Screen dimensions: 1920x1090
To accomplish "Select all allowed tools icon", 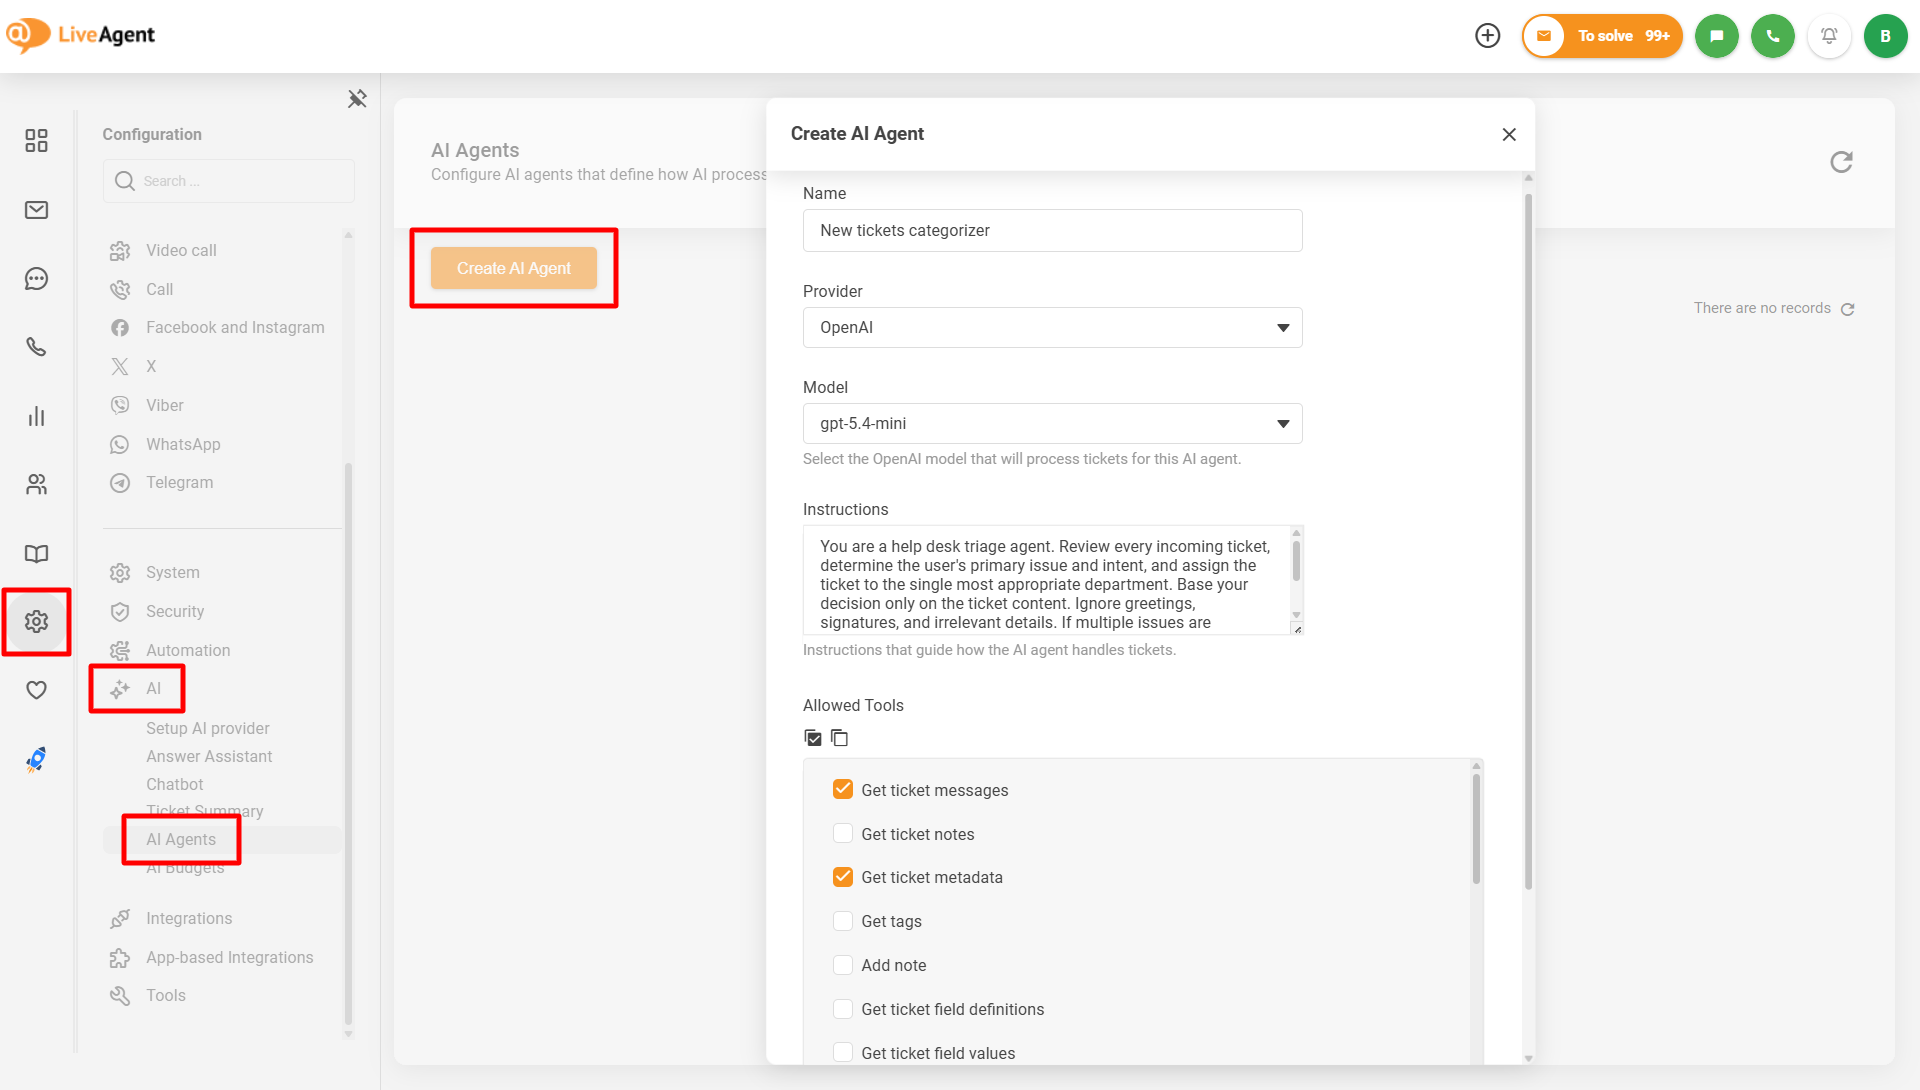I will [813, 738].
